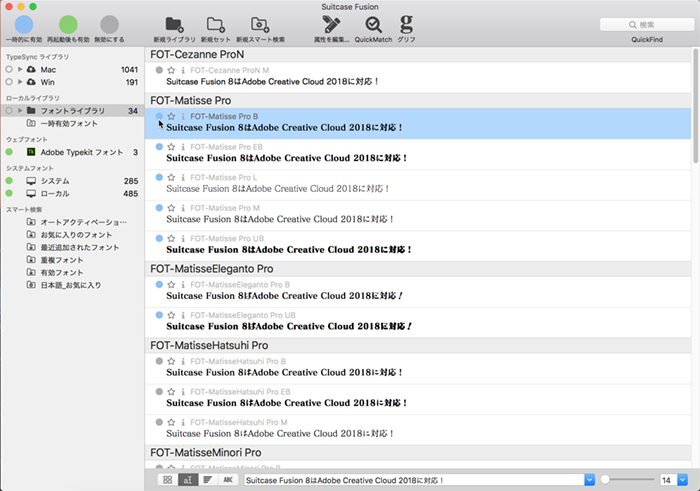700x491 pixels.
Task: Click the gray deactivate button
Action: pos(109,25)
